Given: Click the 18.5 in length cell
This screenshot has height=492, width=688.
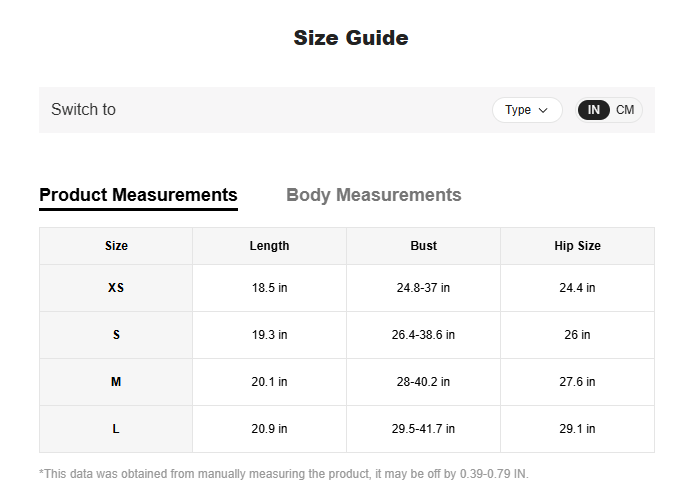Looking at the screenshot, I should 269,288.
